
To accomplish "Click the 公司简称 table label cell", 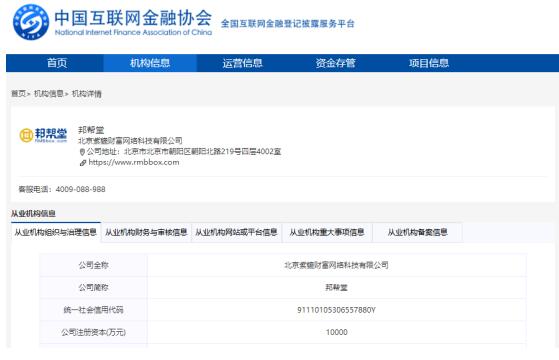I will point(93,288).
